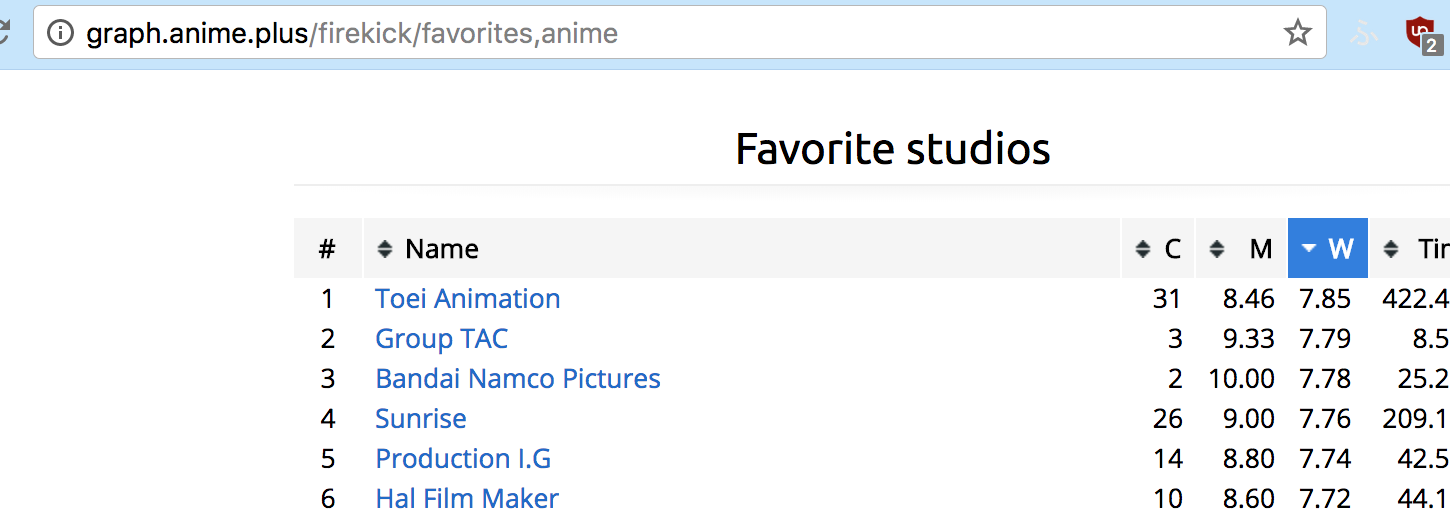
Task: Click the Favorite studios heading
Action: [x=892, y=149]
